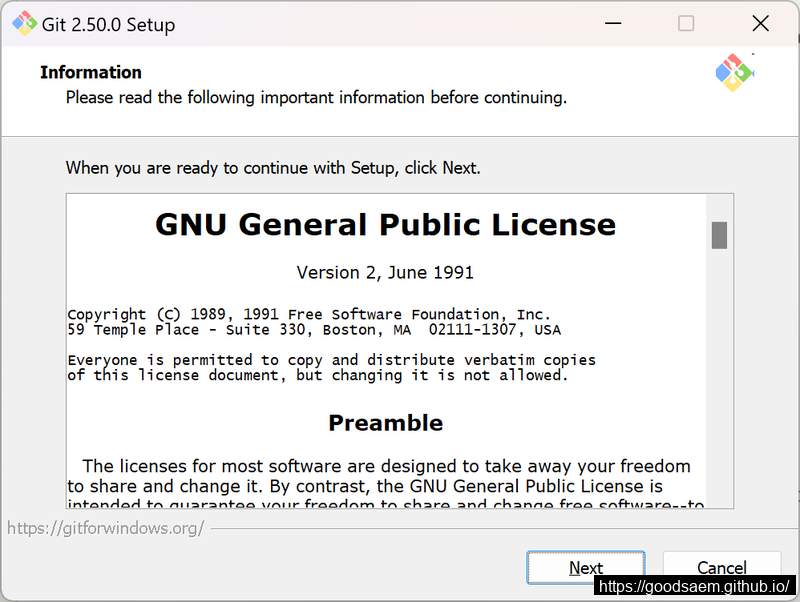Click the 'Git 2.50.0 Setup' window title
This screenshot has height=602, width=800.
(x=108, y=24)
